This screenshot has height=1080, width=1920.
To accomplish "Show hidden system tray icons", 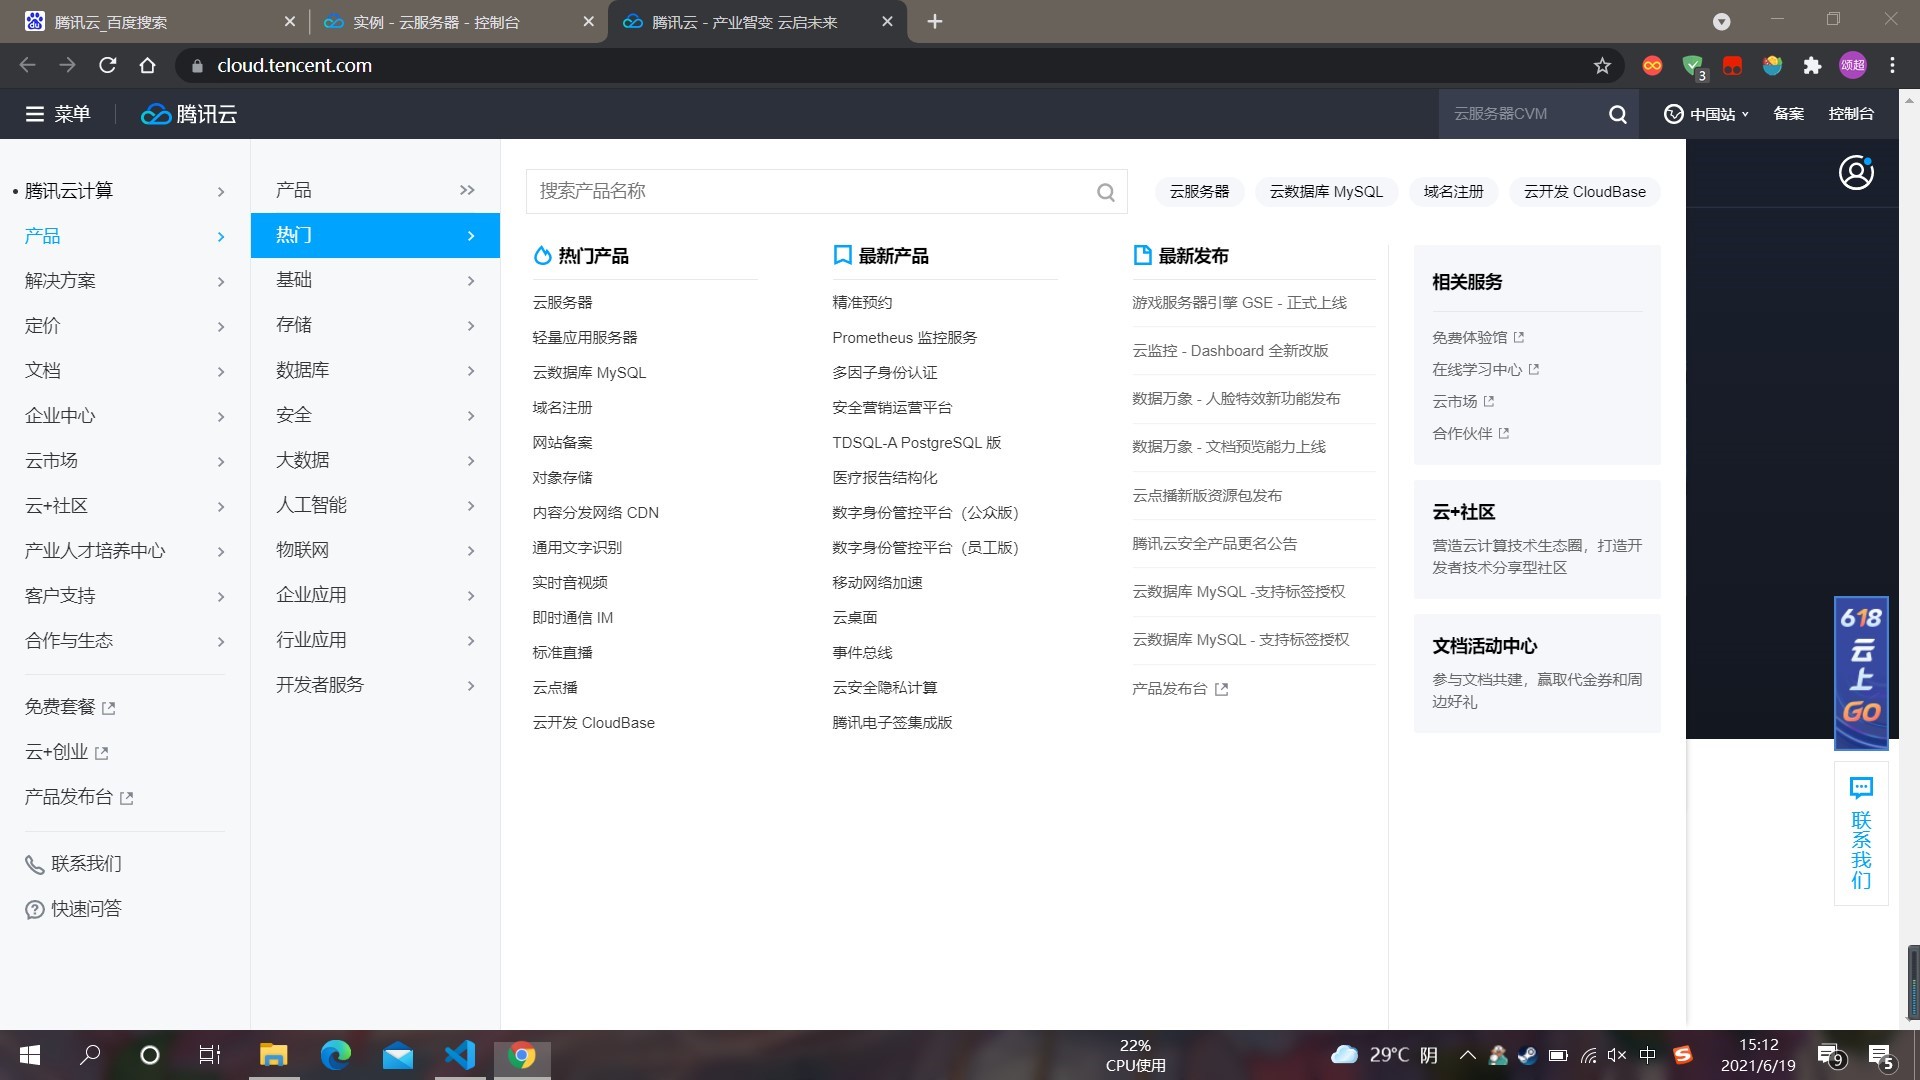I will [1467, 1055].
